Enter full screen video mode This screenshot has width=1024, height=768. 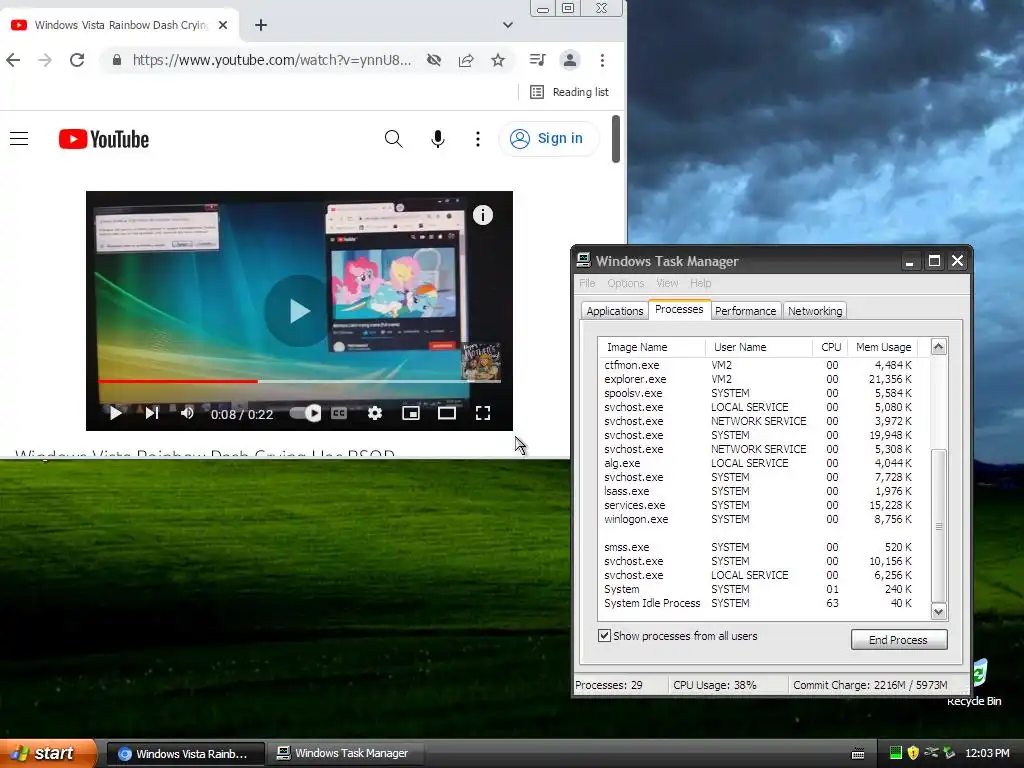[483, 413]
